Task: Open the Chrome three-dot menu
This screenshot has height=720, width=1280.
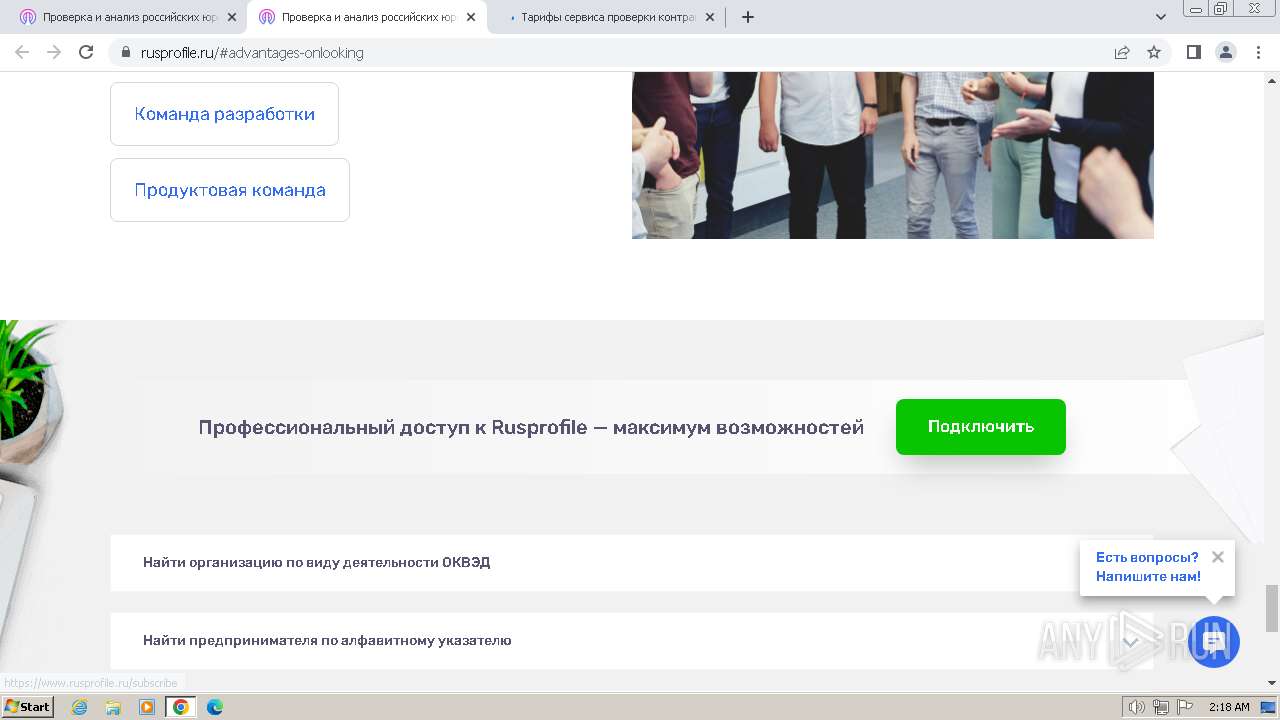Action: click(x=1258, y=53)
